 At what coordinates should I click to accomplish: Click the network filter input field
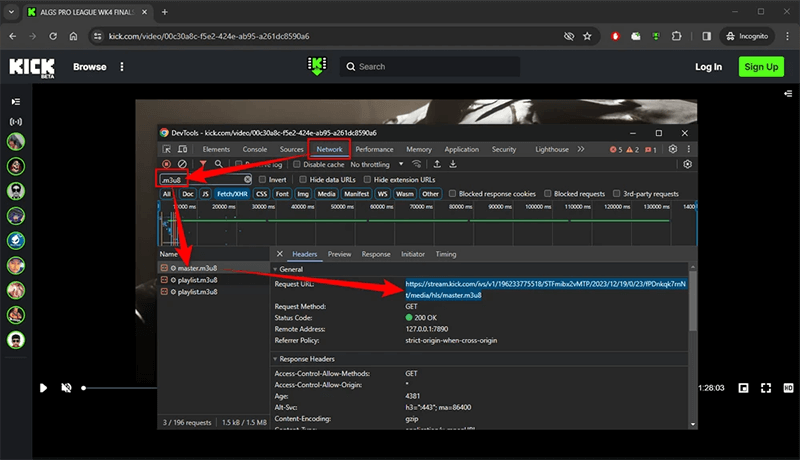[x=203, y=180]
